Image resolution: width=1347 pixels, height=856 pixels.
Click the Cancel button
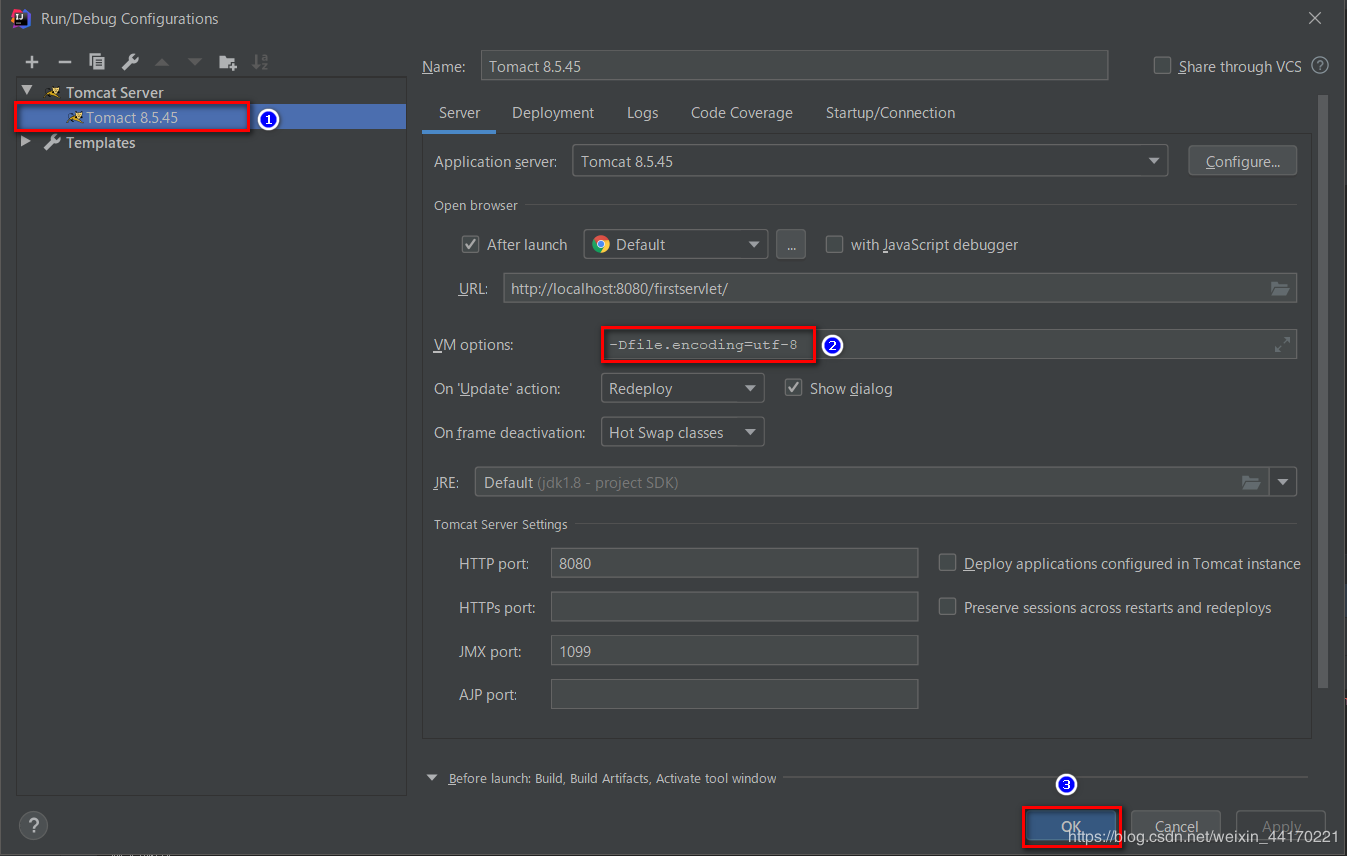click(x=1176, y=826)
